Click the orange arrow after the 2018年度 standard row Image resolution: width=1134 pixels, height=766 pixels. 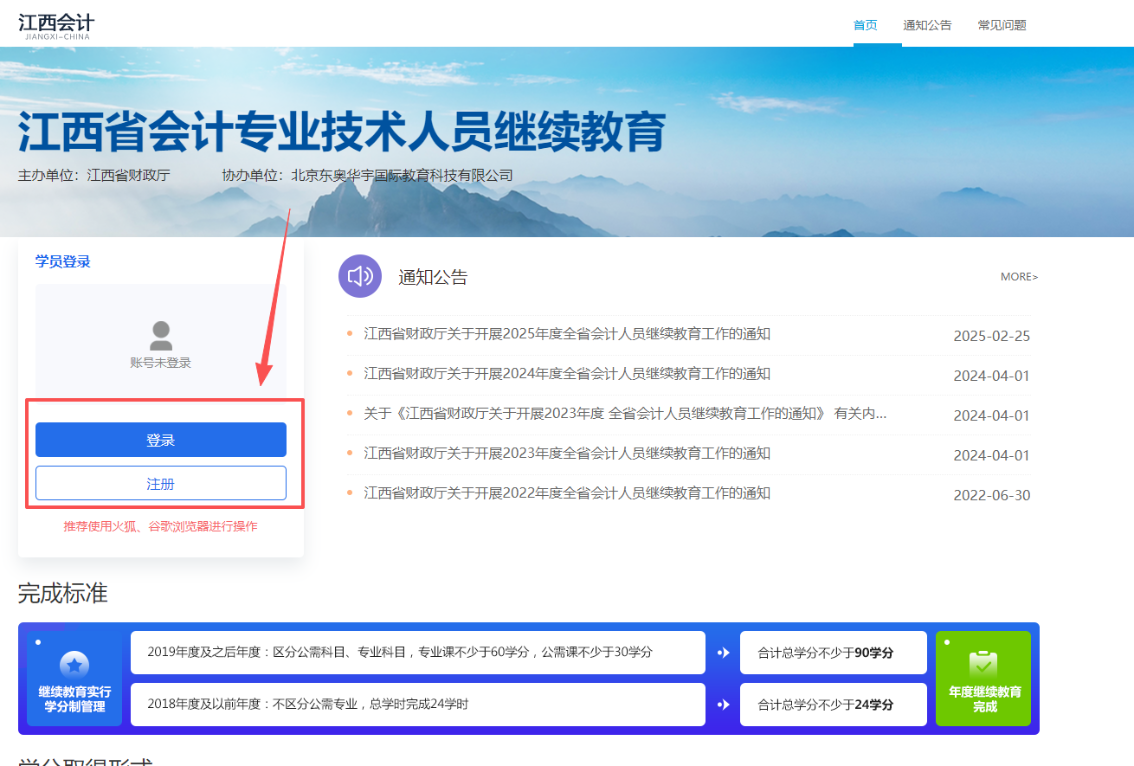pyautogui.click(x=722, y=704)
